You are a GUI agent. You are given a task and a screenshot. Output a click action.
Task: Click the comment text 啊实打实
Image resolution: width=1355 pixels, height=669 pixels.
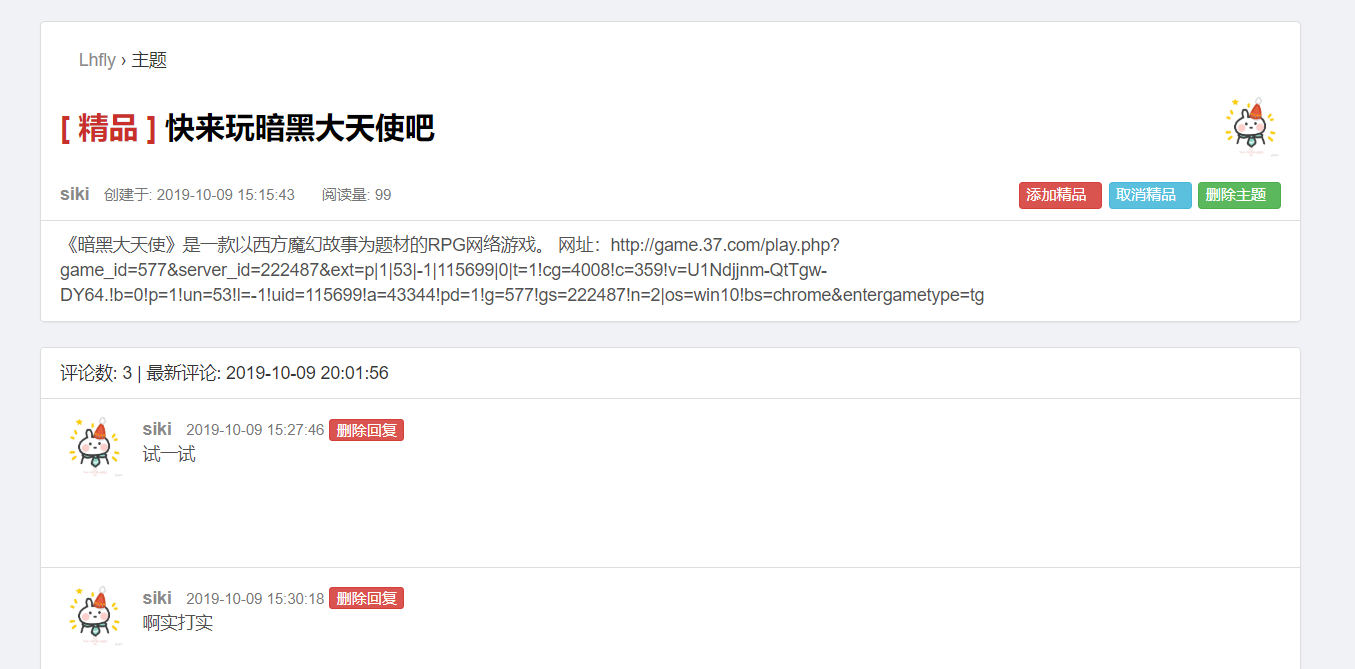coord(178,623)
